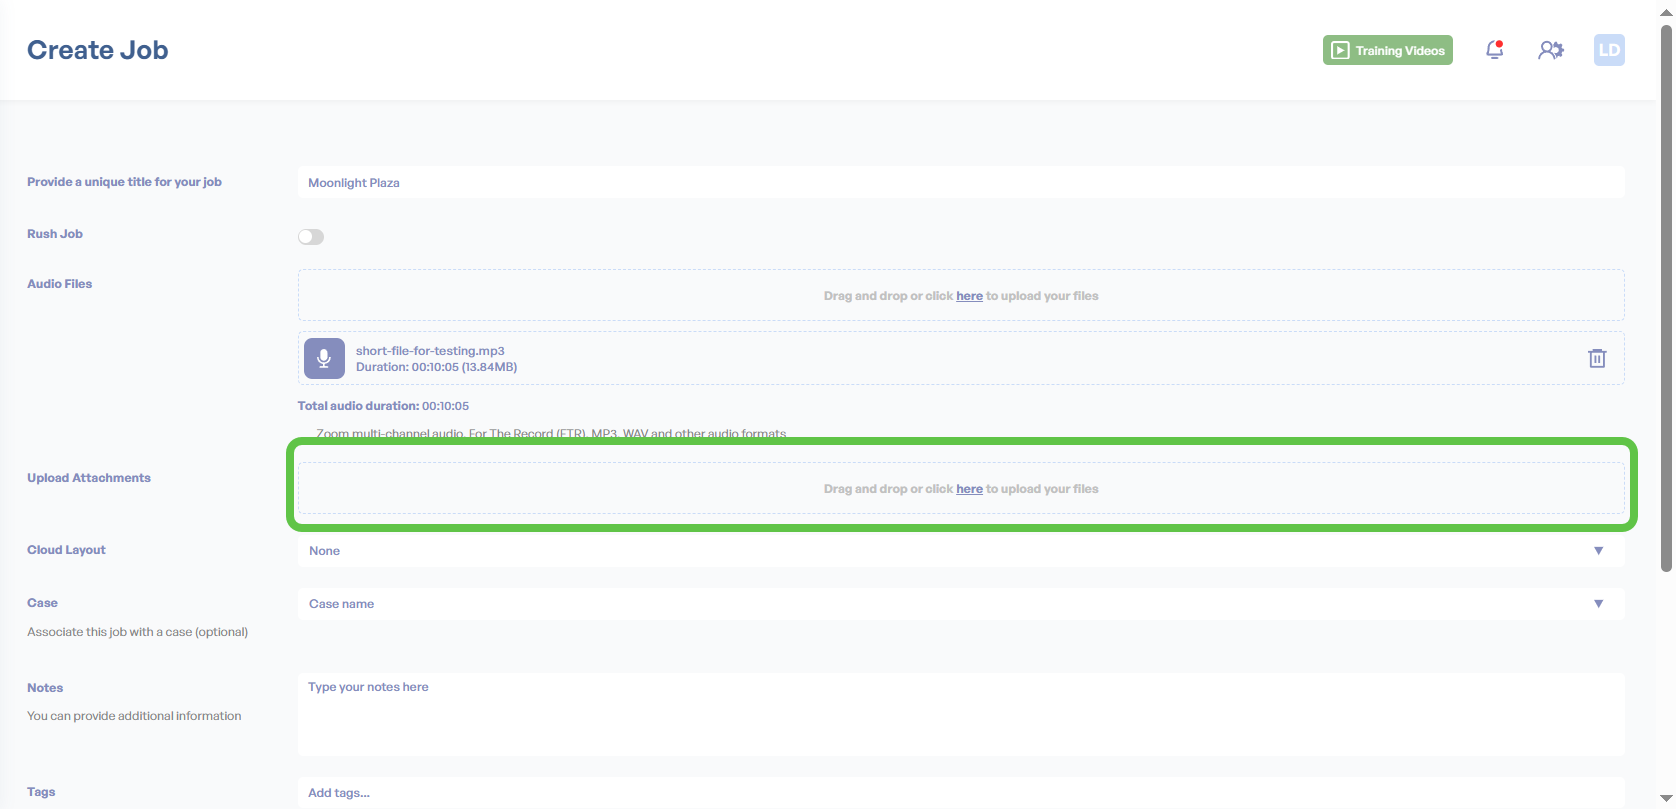Open Training Videos
The width and height of the screenshot is (1676, 809).
click(x=1387, y=50)
